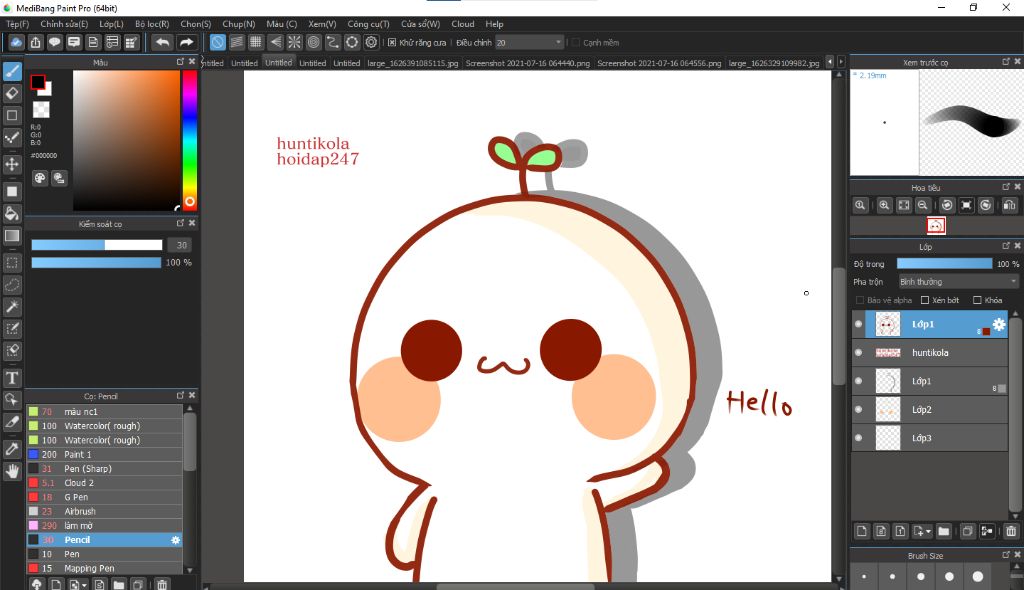Toggle the Bảo vệ alpha checkbox
The image size is (1024, 590).
(860, 300)
